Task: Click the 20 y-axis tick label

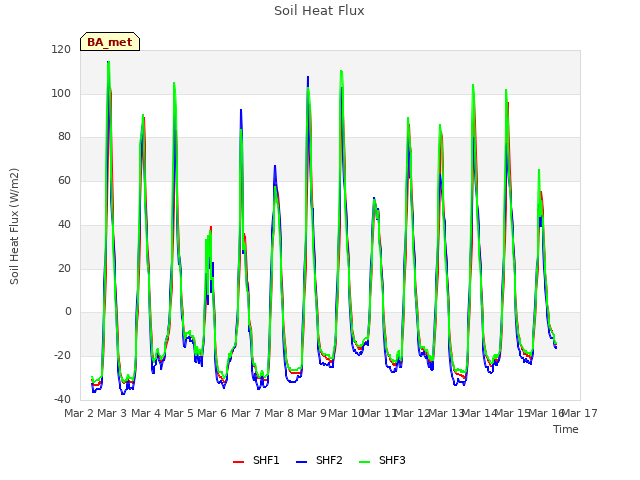Action: (x=64, y=269)
